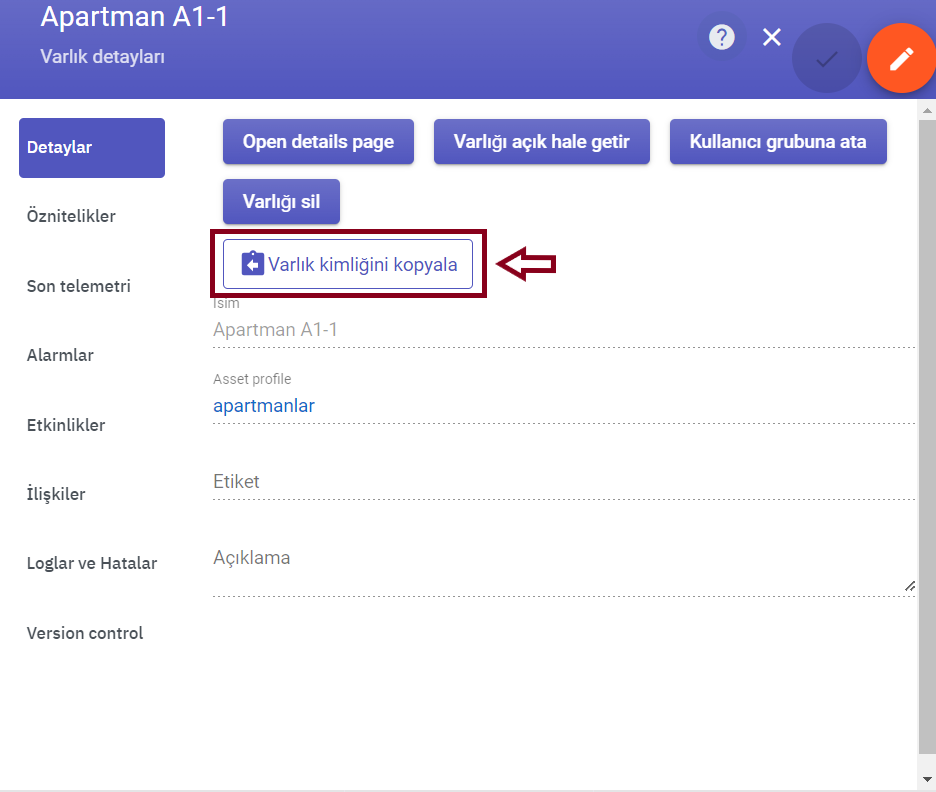The height and width of the screenshot is (792, 936).
Task: Click the scrollbar down arrow
Action: pyautogui.click(x=927, y=779)
